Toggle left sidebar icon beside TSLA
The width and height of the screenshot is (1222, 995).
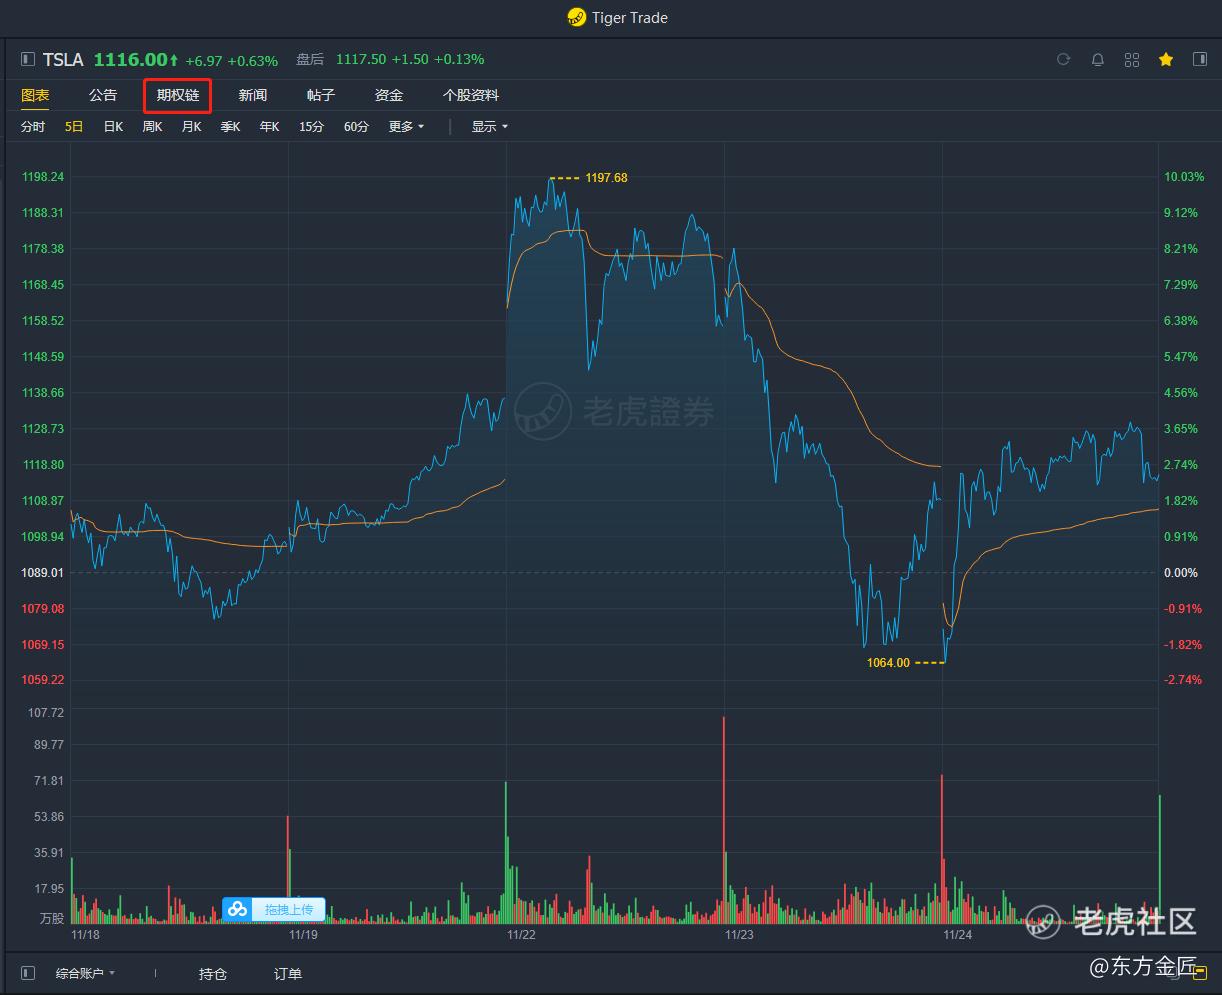click(28, 60)
